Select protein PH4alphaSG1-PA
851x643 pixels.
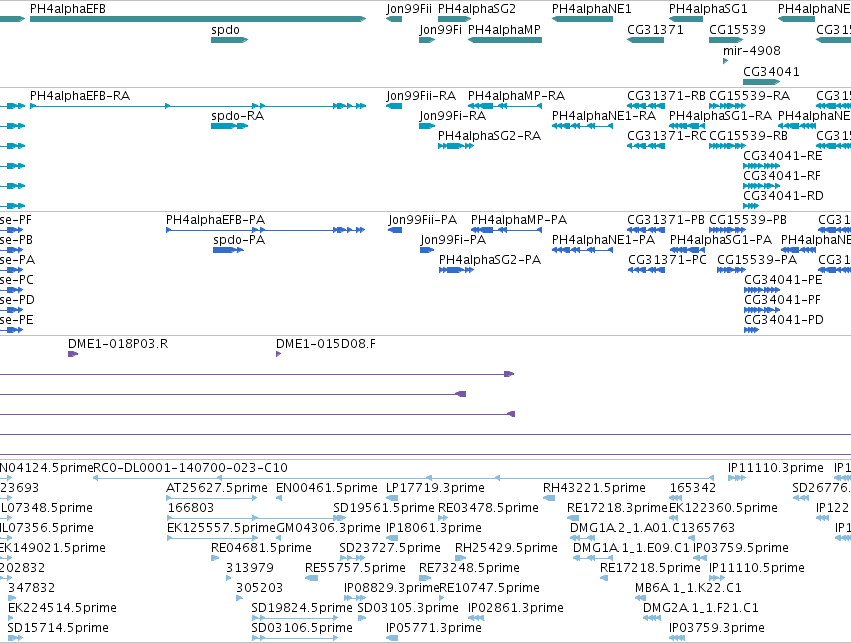point(688,250)
